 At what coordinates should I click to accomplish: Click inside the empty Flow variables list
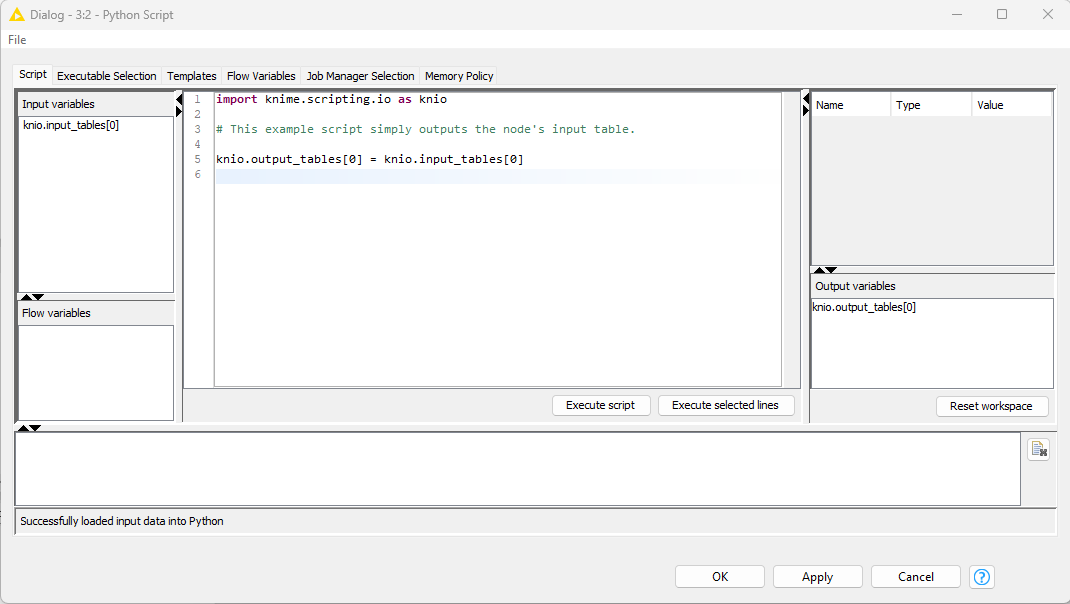pyautogui.click(x=96, y=373)
